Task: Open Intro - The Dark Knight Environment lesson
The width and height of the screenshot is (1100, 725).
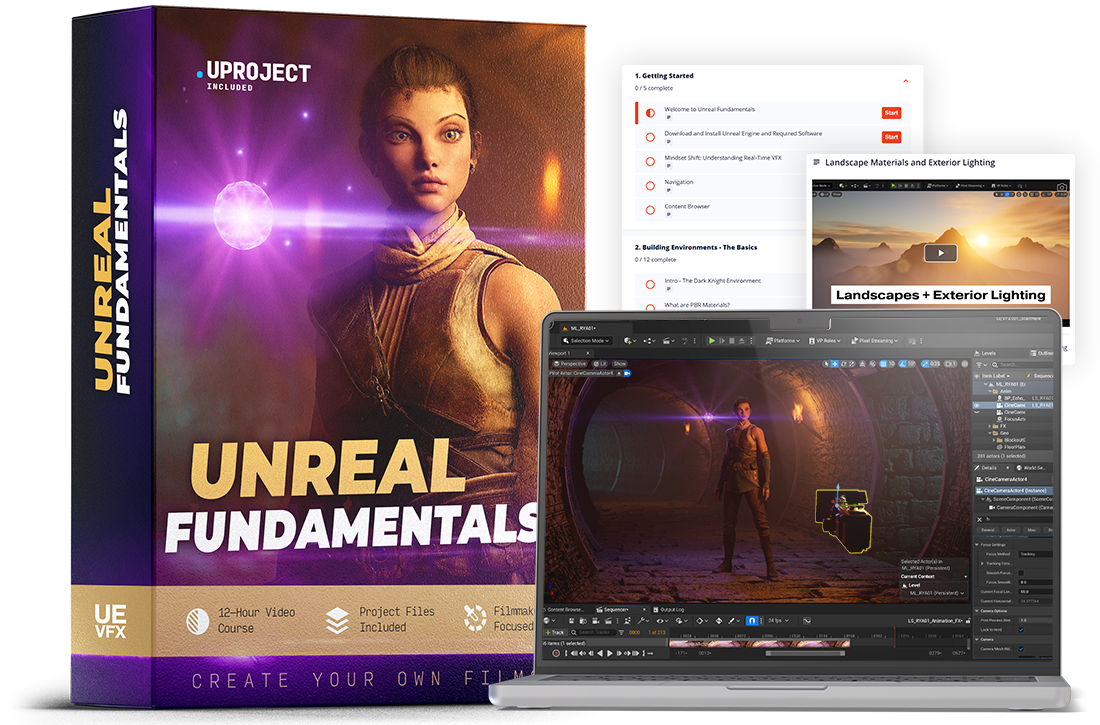Action: (712, 281)
